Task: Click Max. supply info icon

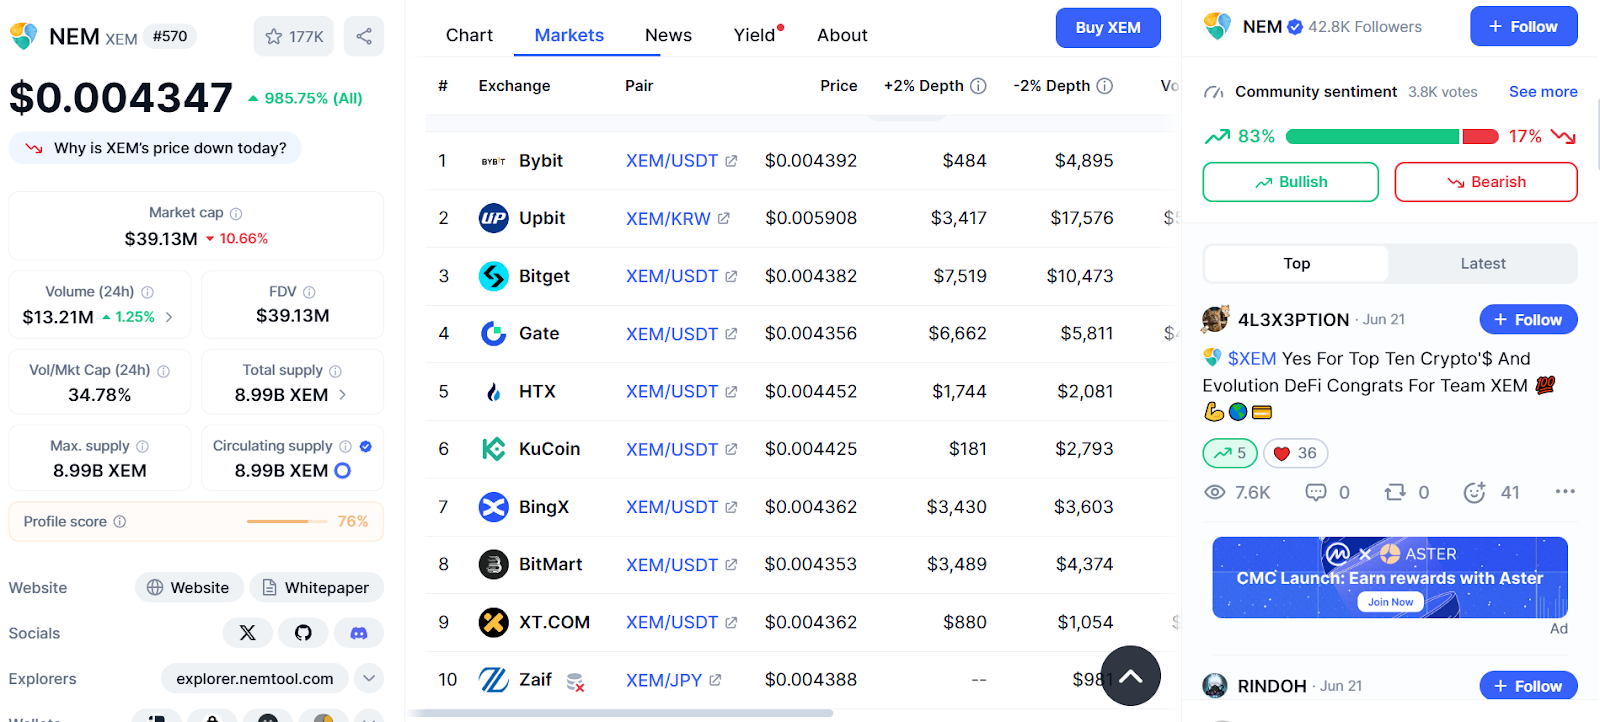Action: [142, 446]
